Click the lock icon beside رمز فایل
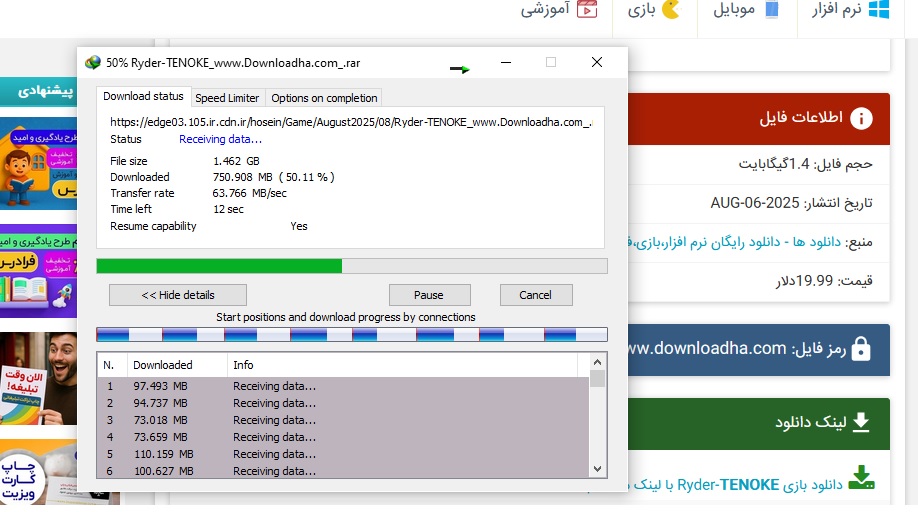This screenshot has height=512, width=918. pyautogui.click(x=861, y=349)
